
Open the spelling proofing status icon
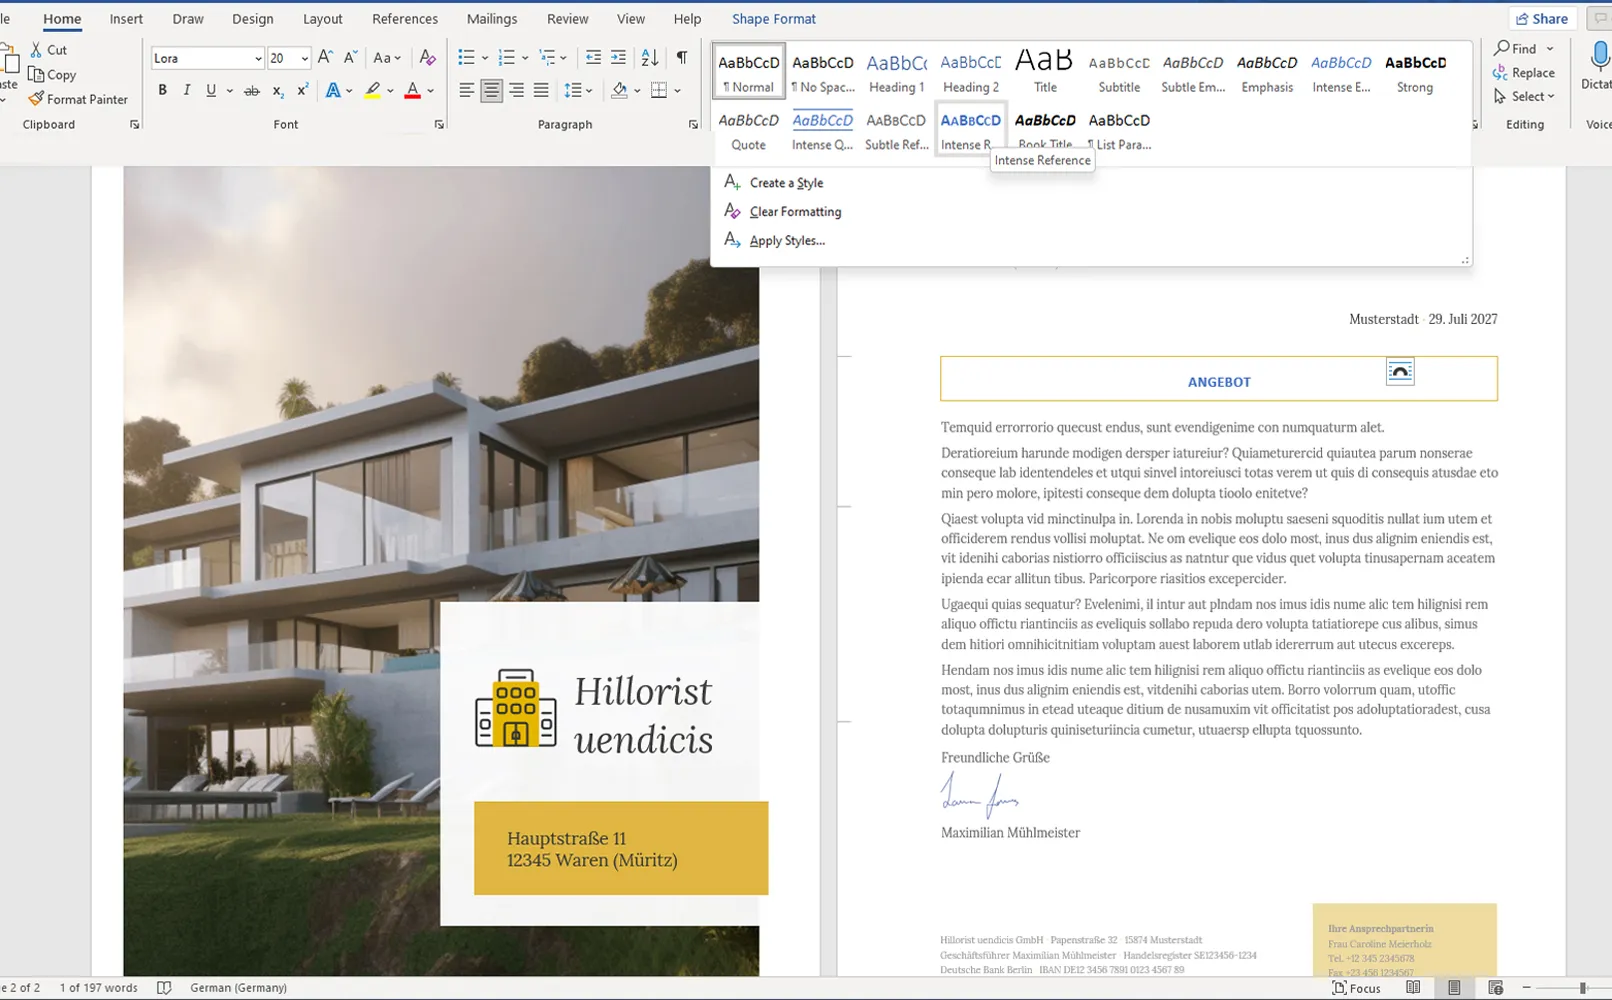(x=164, y=987)
